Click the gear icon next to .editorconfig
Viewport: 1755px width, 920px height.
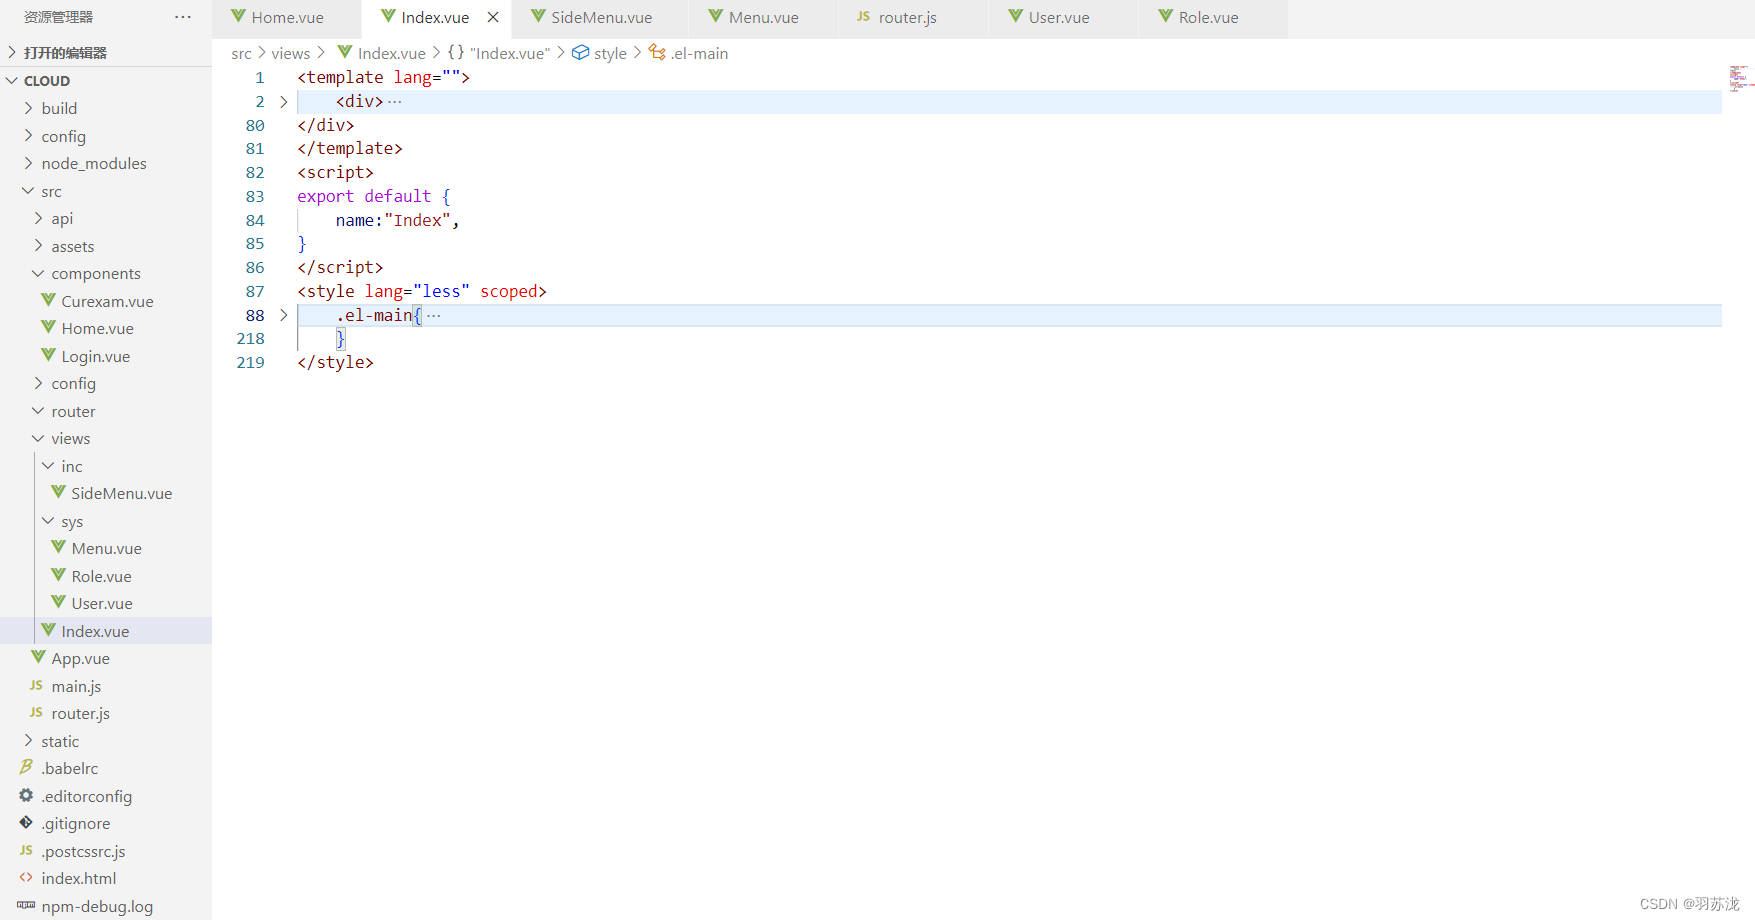(x=25, y=796)
